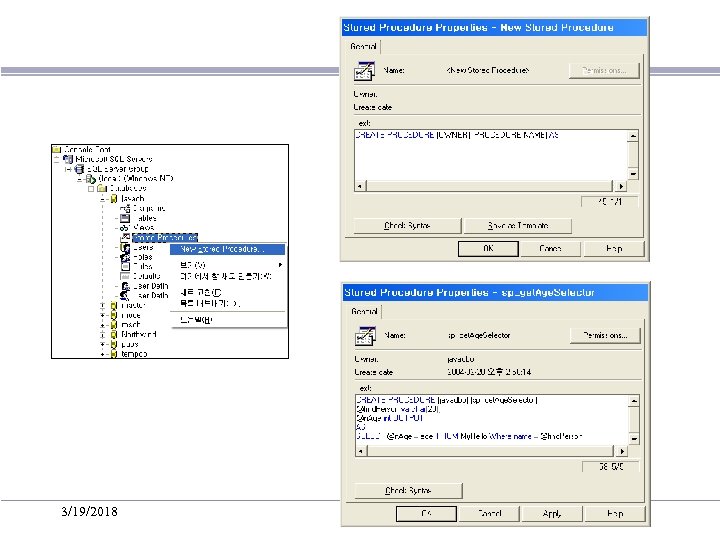Confirm OK in New Stored Procedure dialog
720x540 pixels.
(x=488, y=248)
